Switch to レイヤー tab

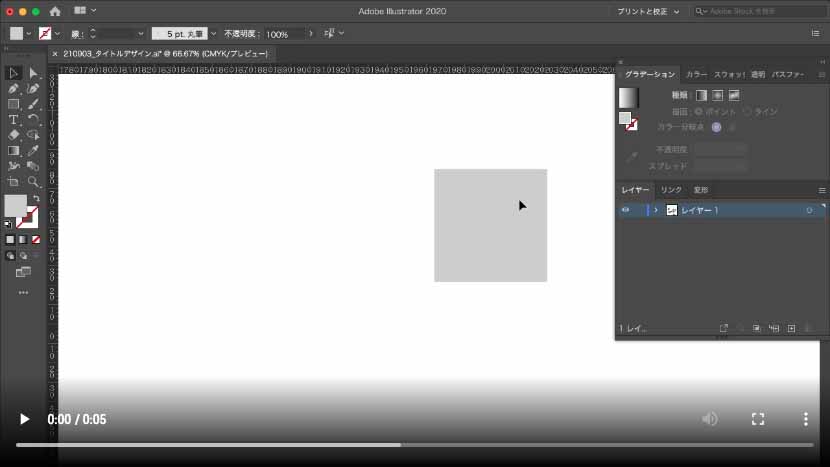[x=635, y=190]
